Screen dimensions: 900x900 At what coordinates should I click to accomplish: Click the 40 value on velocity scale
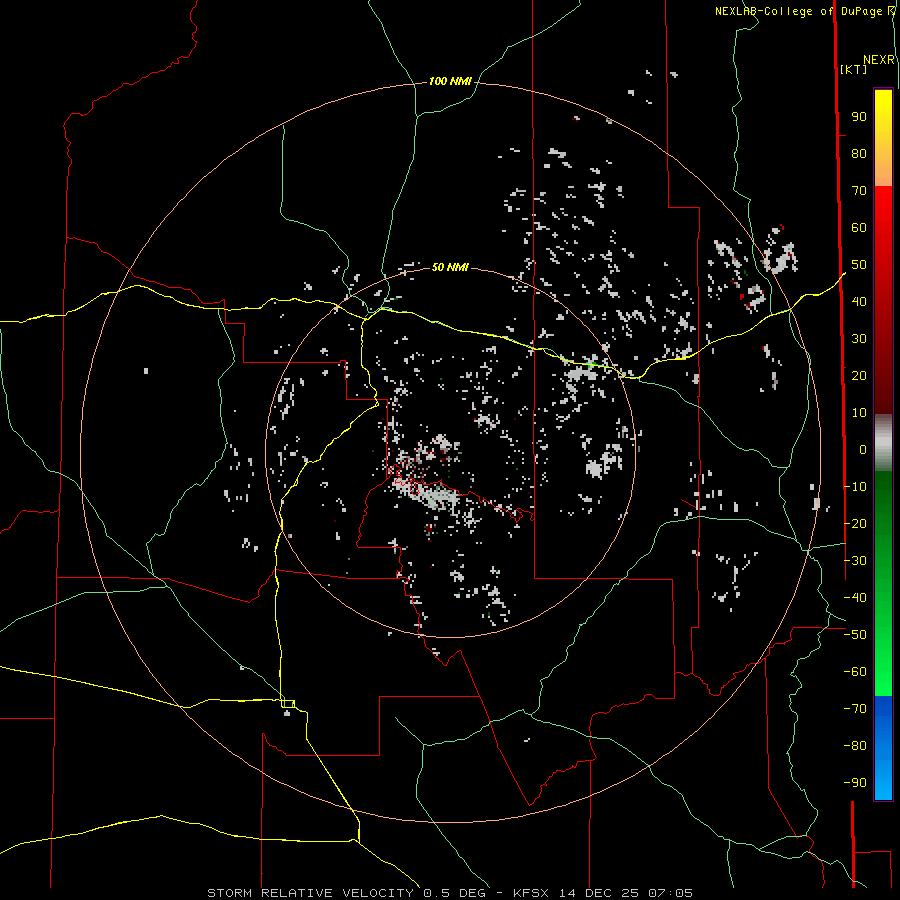859,302
